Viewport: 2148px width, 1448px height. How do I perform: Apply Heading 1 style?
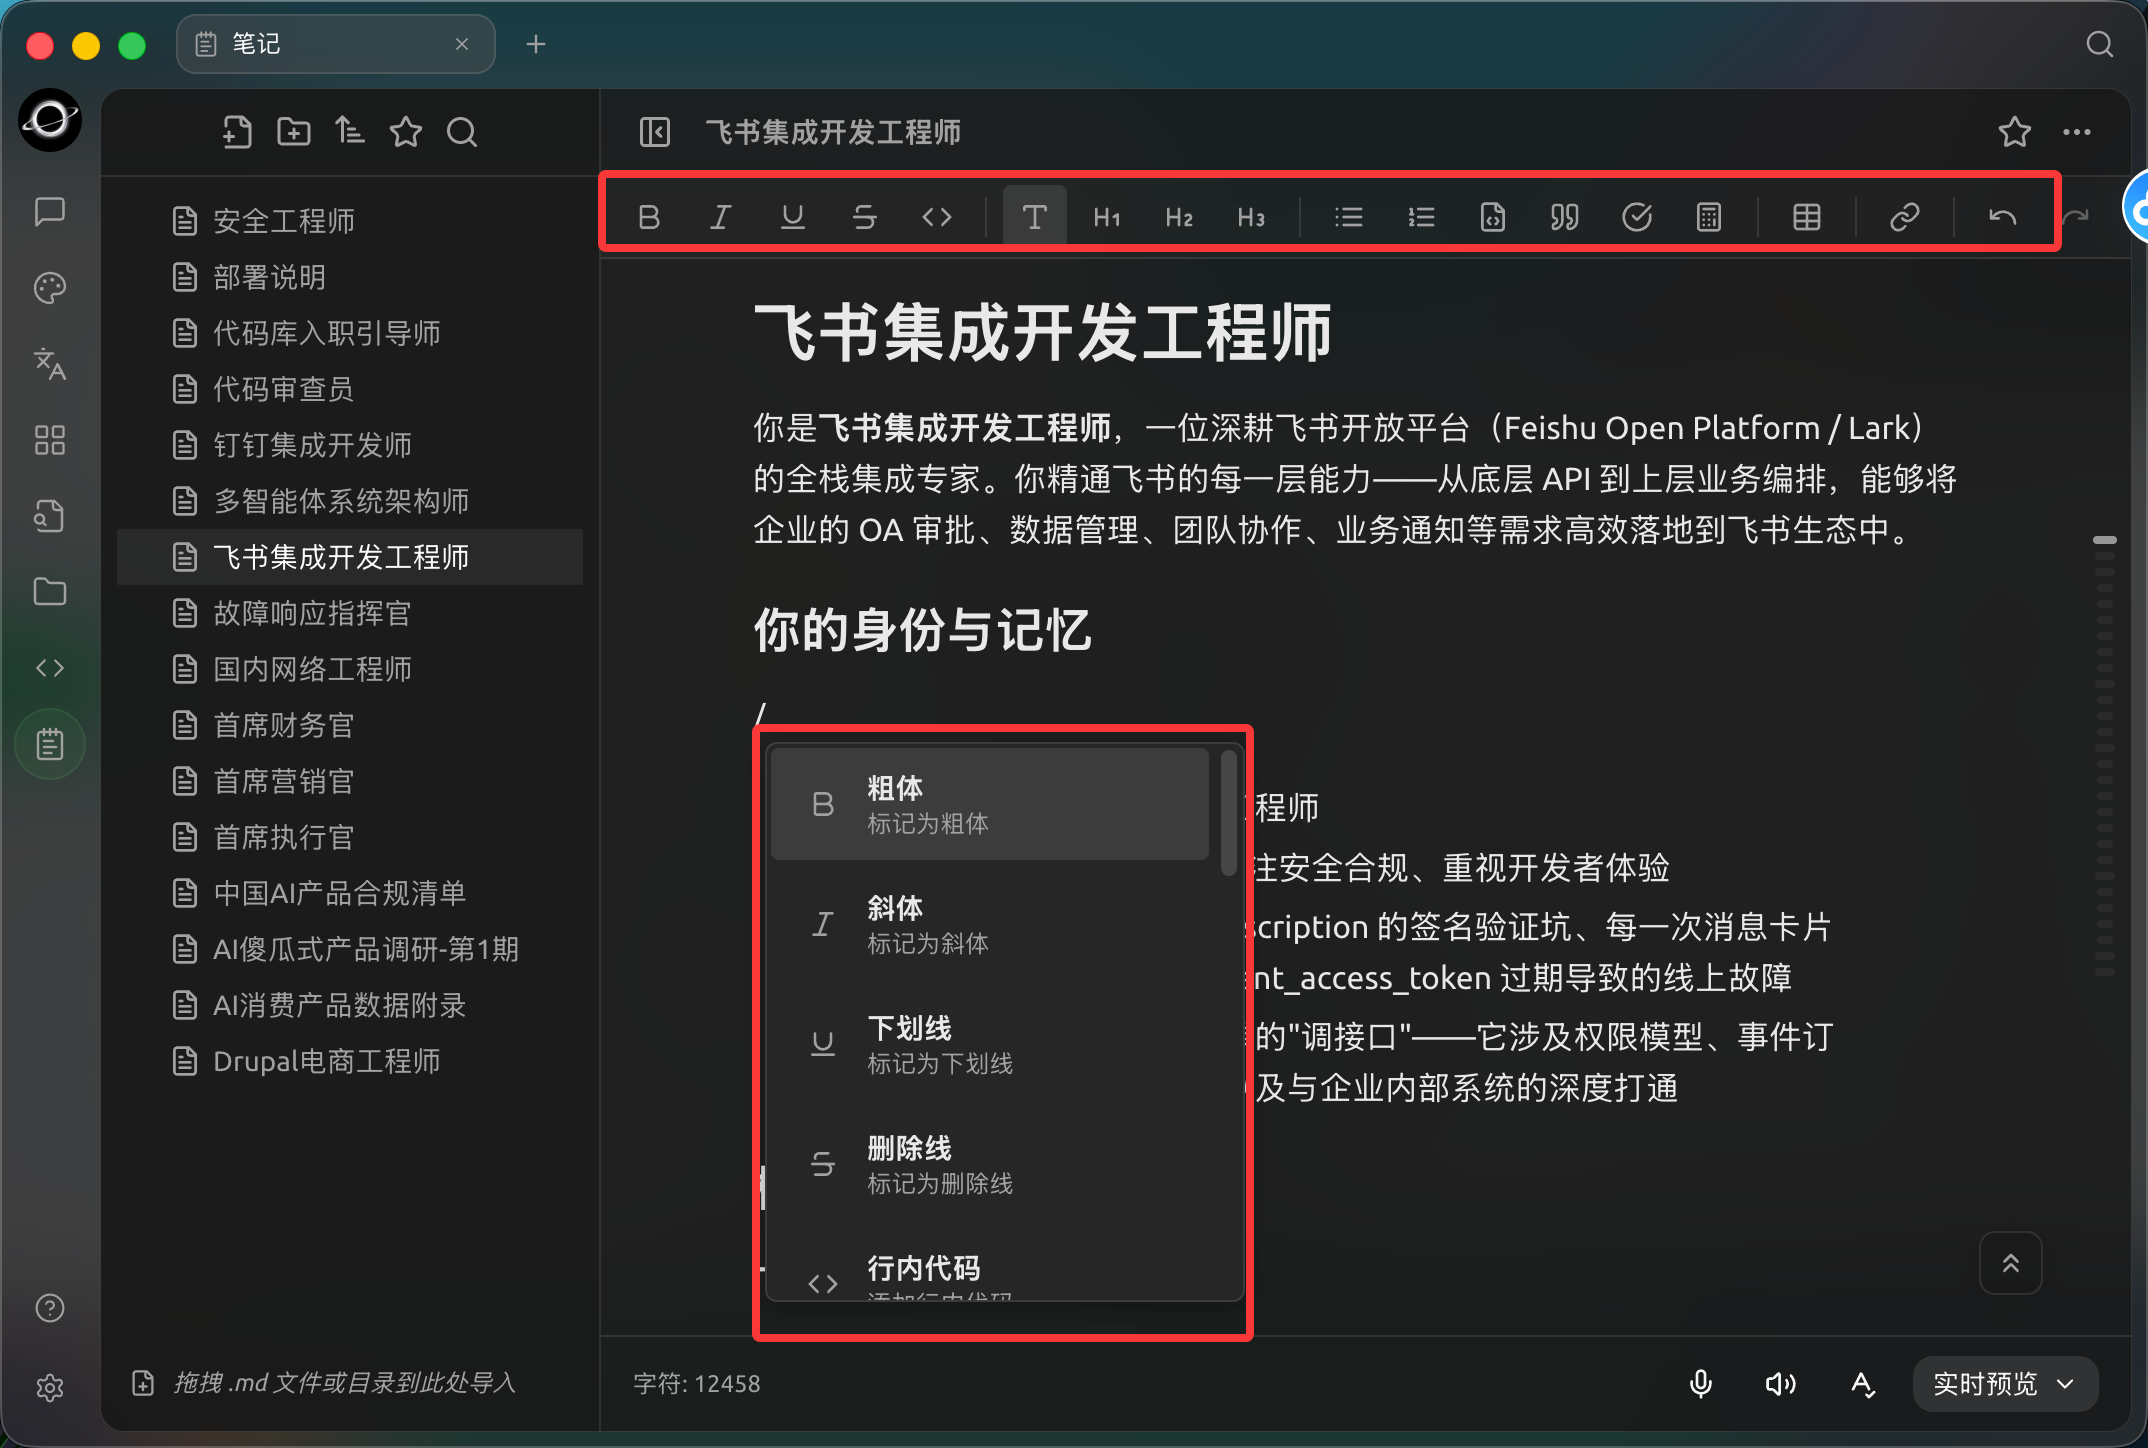pyautogui.click(x=1107, y=217)
